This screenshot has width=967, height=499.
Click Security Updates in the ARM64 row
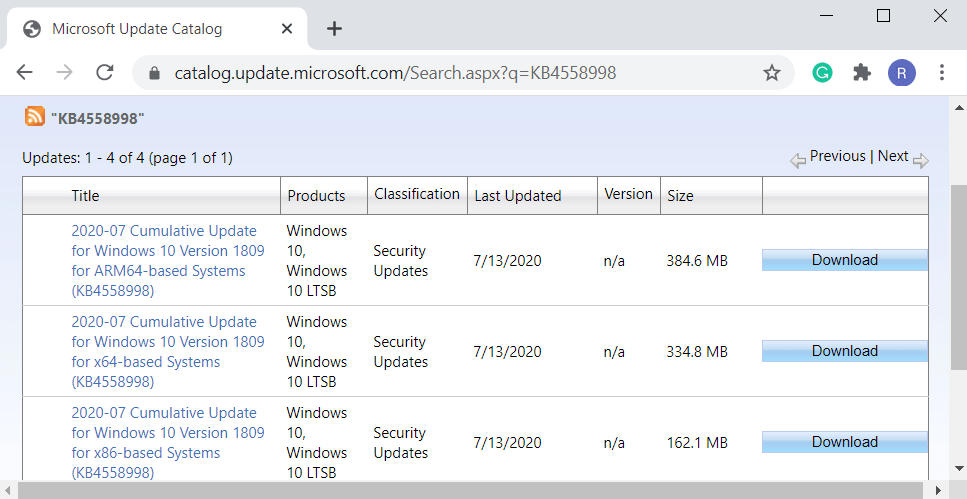click(x=401, y=261)
